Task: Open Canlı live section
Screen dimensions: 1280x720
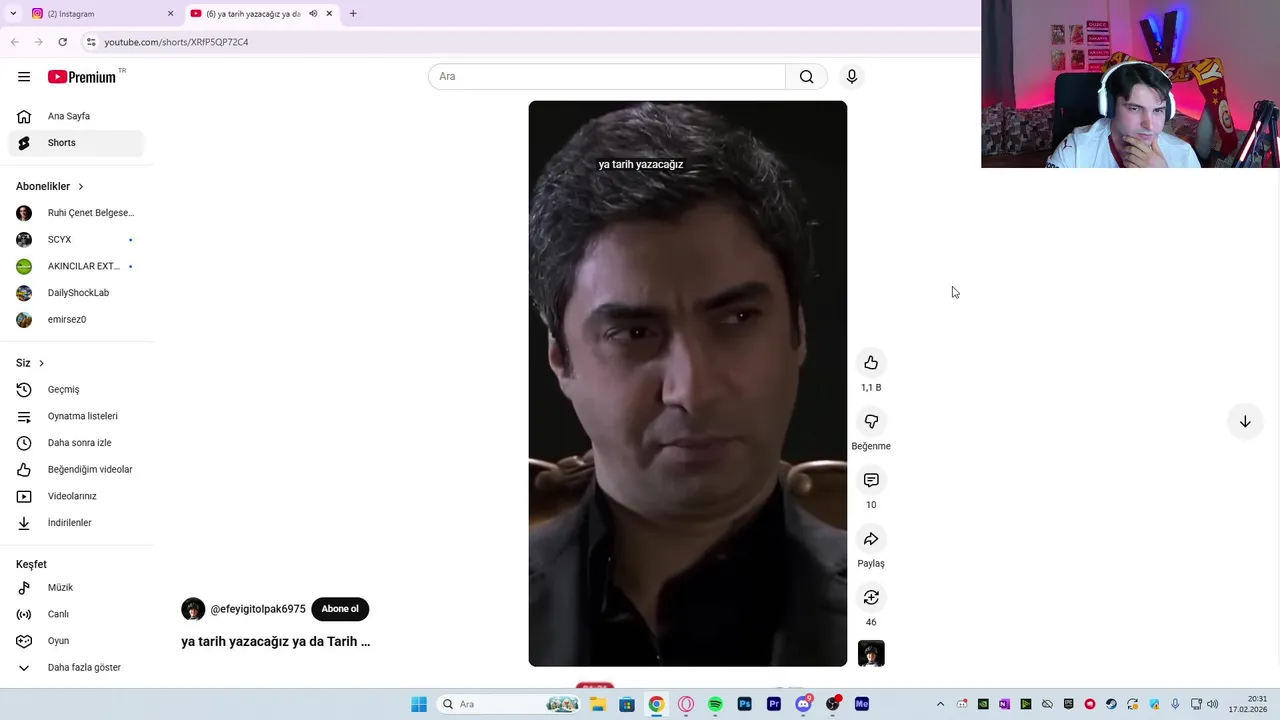Action: pyautogui.click(x=76, y=614)
